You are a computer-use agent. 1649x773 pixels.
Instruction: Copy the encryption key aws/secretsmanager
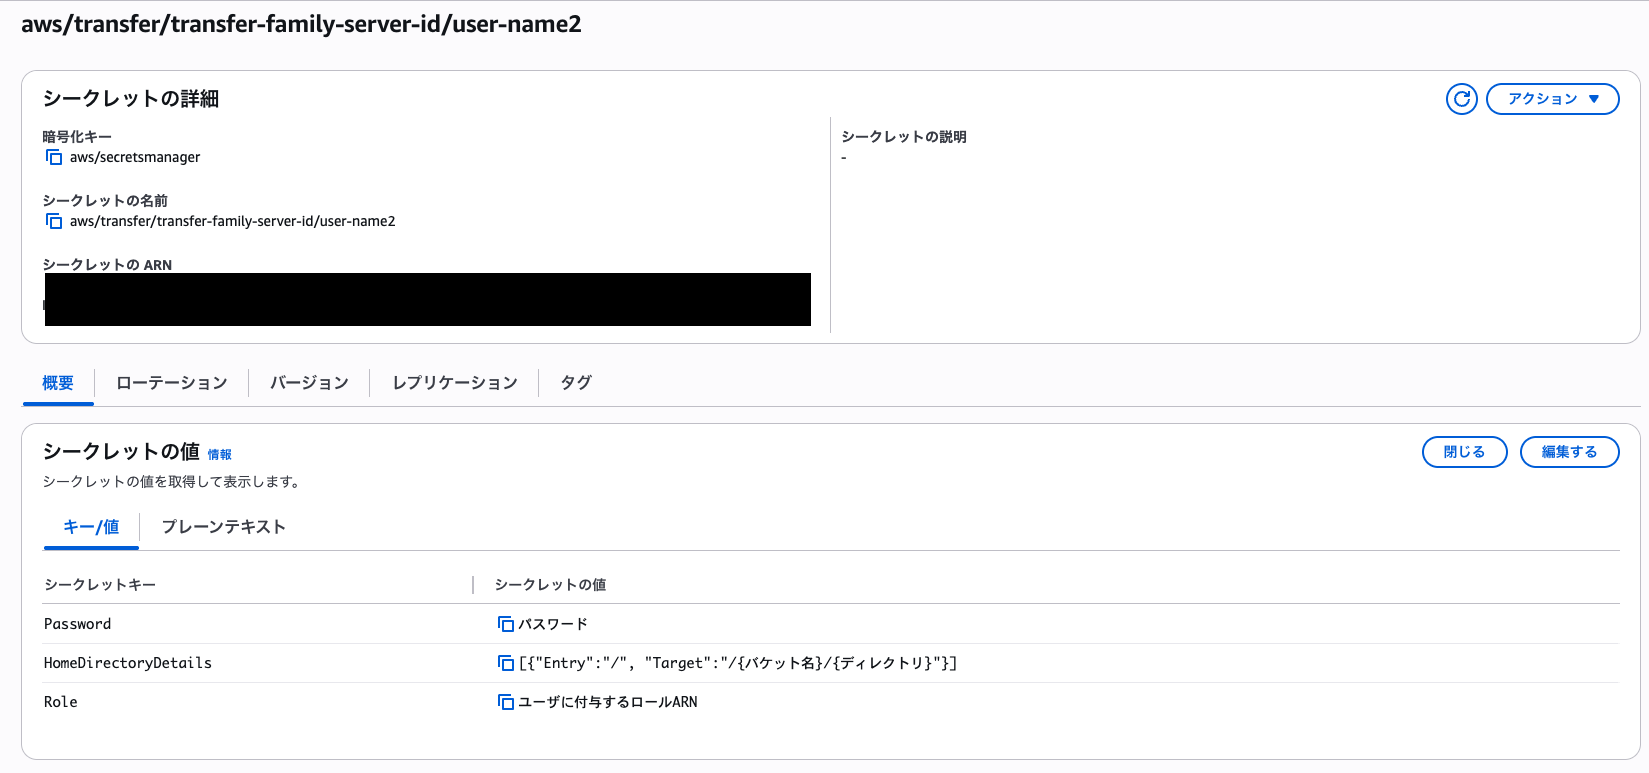point(54,157)
